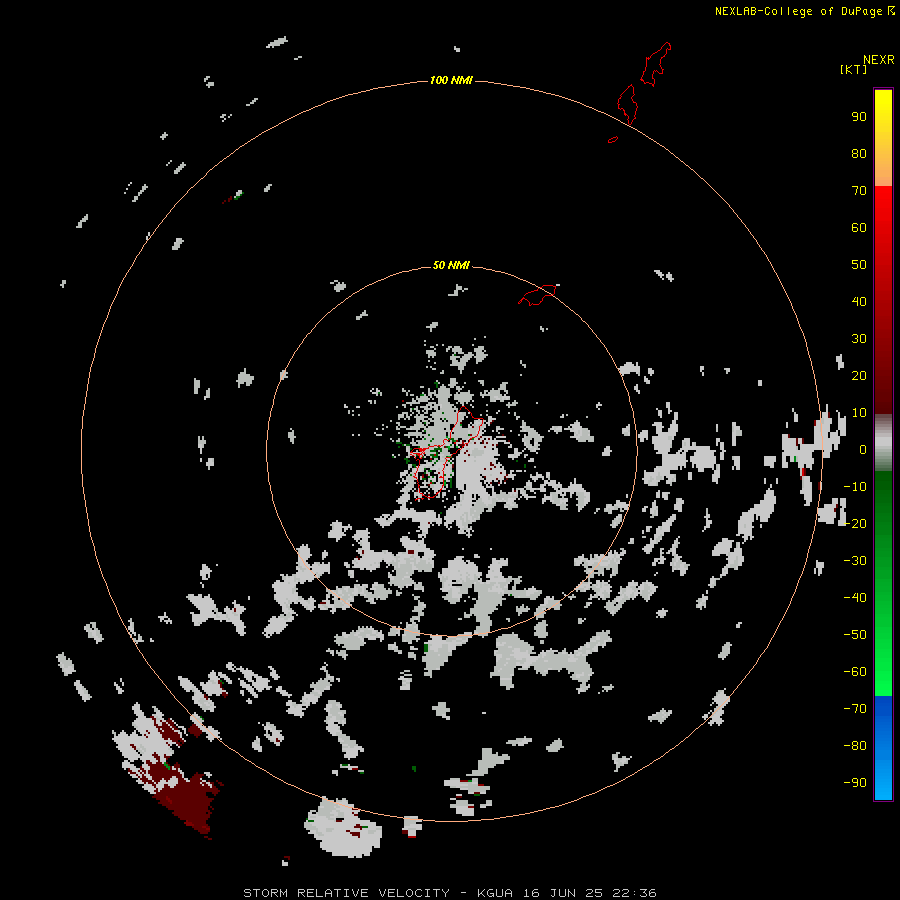Click the NEXR label above the color scale

click(x=879, y=60)
